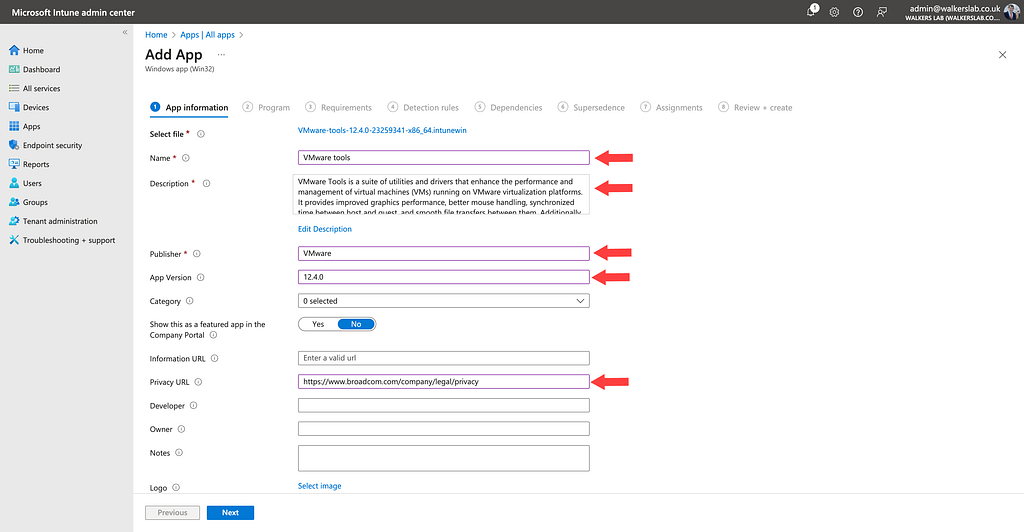Go to Devices in the sidebar
This screenshot has width=1024, height=532.
(x=35, y=107)
